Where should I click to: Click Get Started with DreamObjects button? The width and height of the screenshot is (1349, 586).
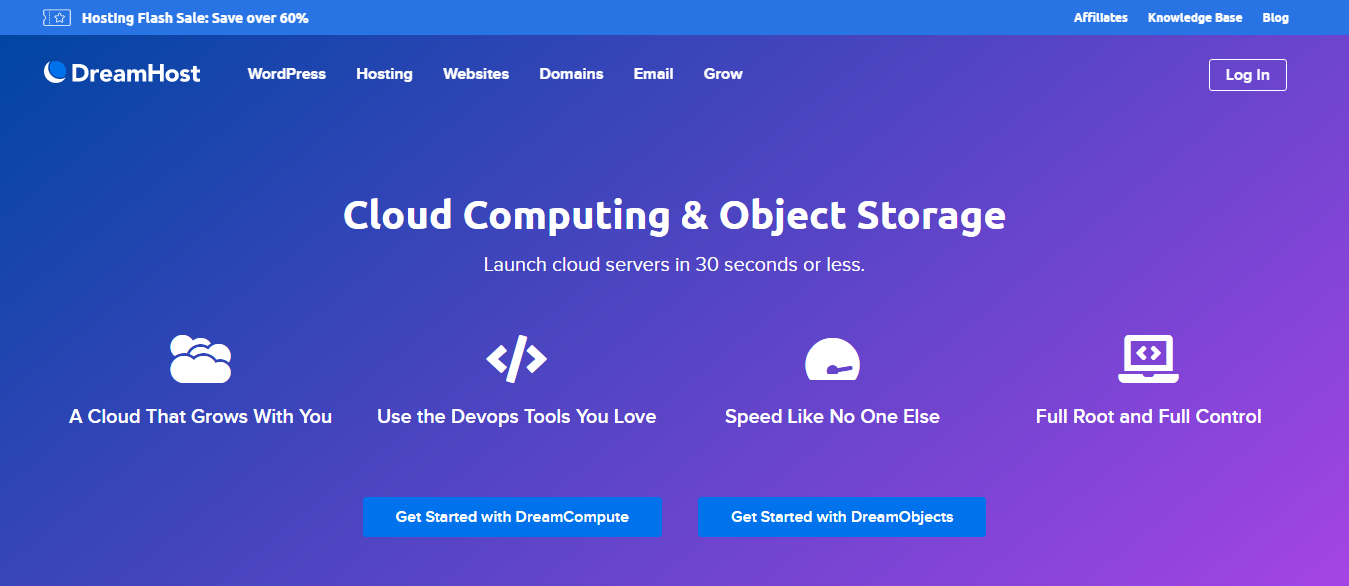click(841, 517)
